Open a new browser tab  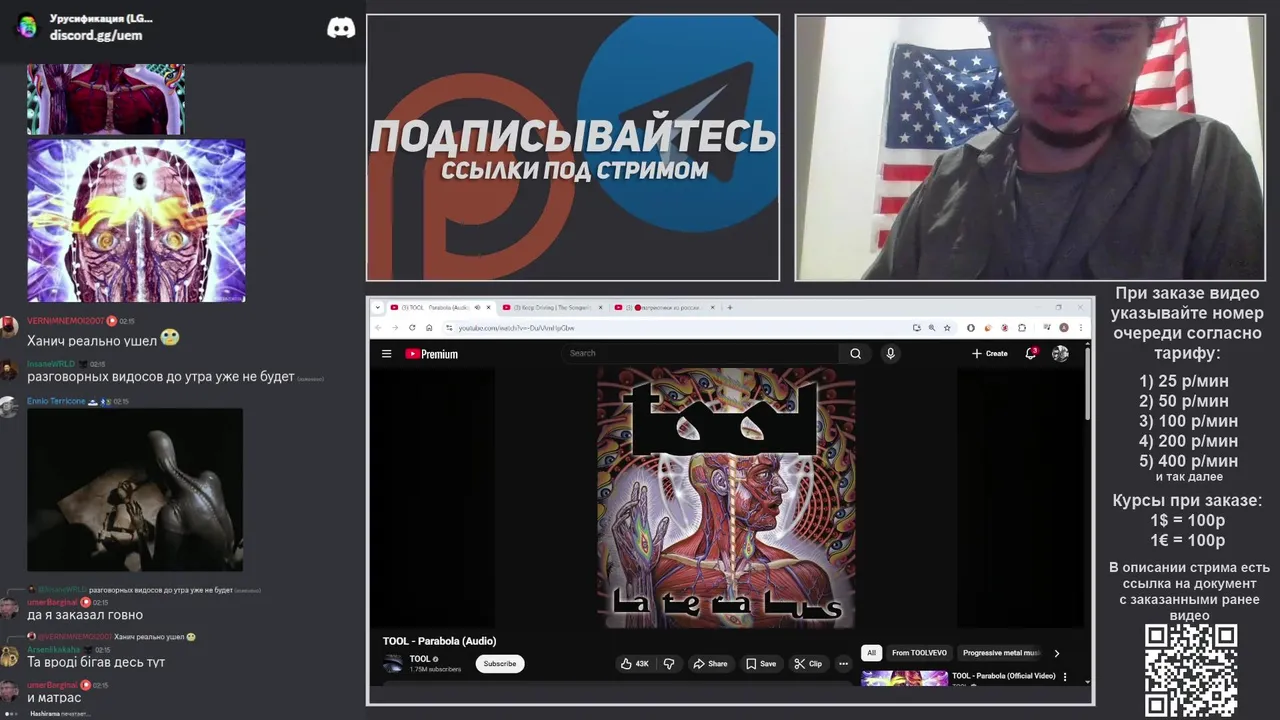tap(730, 307)
